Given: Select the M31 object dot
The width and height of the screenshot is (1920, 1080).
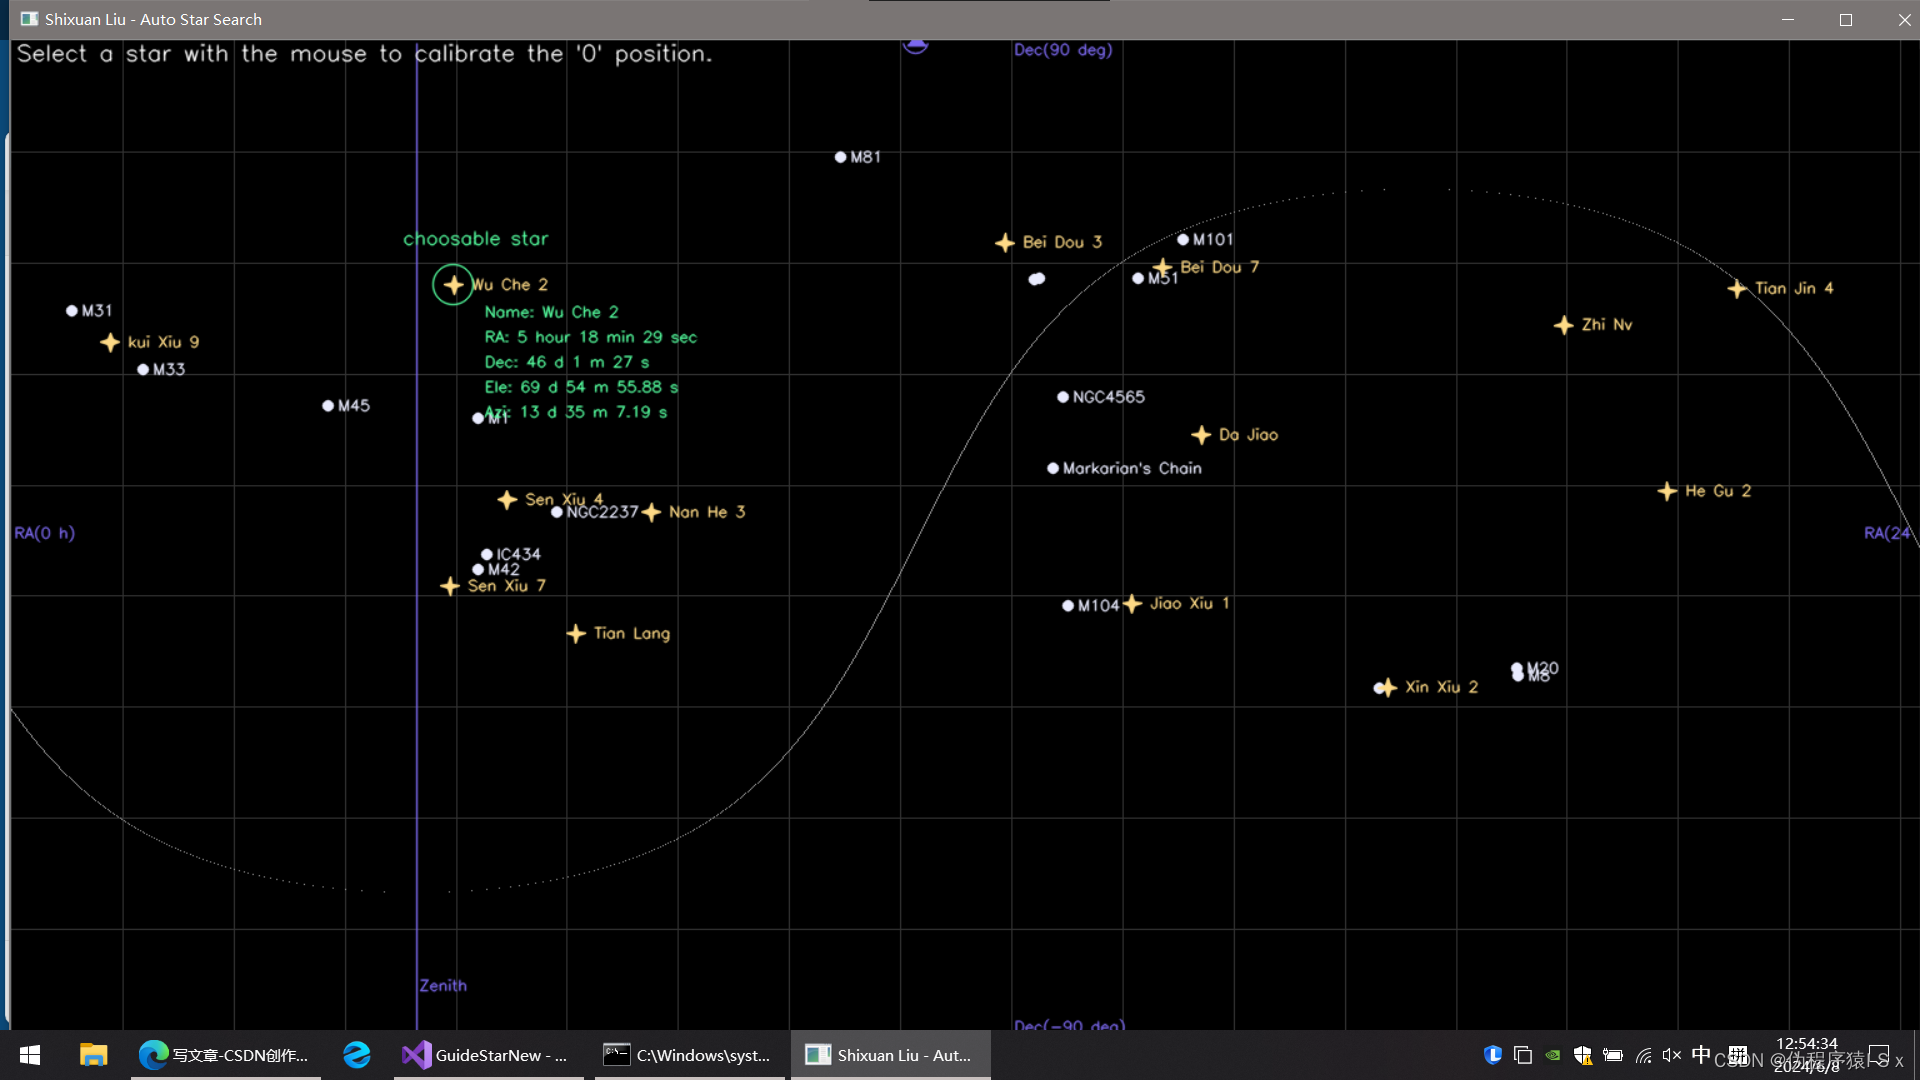Looking at the screenshot, I should (x=72, y=311).
